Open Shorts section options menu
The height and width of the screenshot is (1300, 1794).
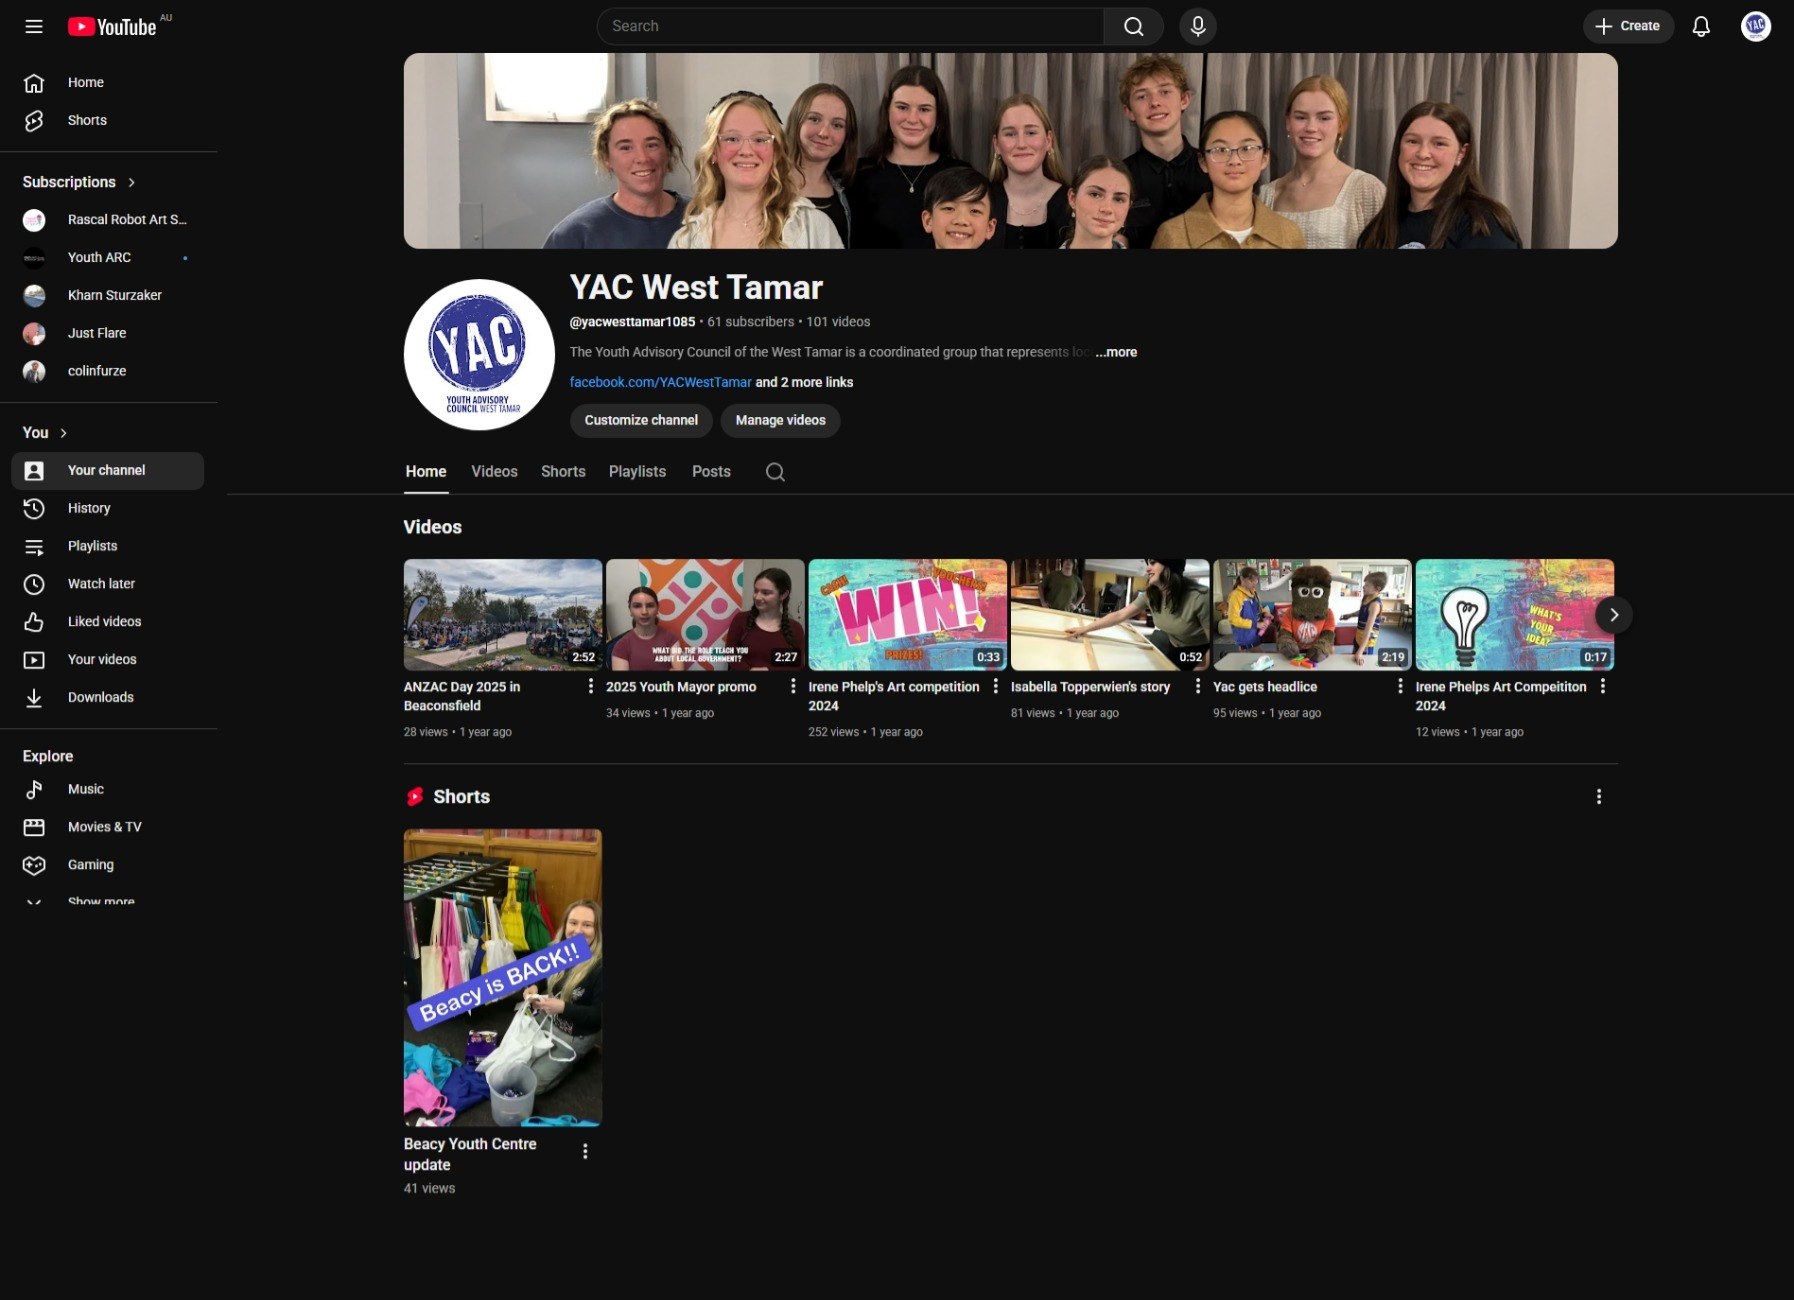click(1599, 797)
